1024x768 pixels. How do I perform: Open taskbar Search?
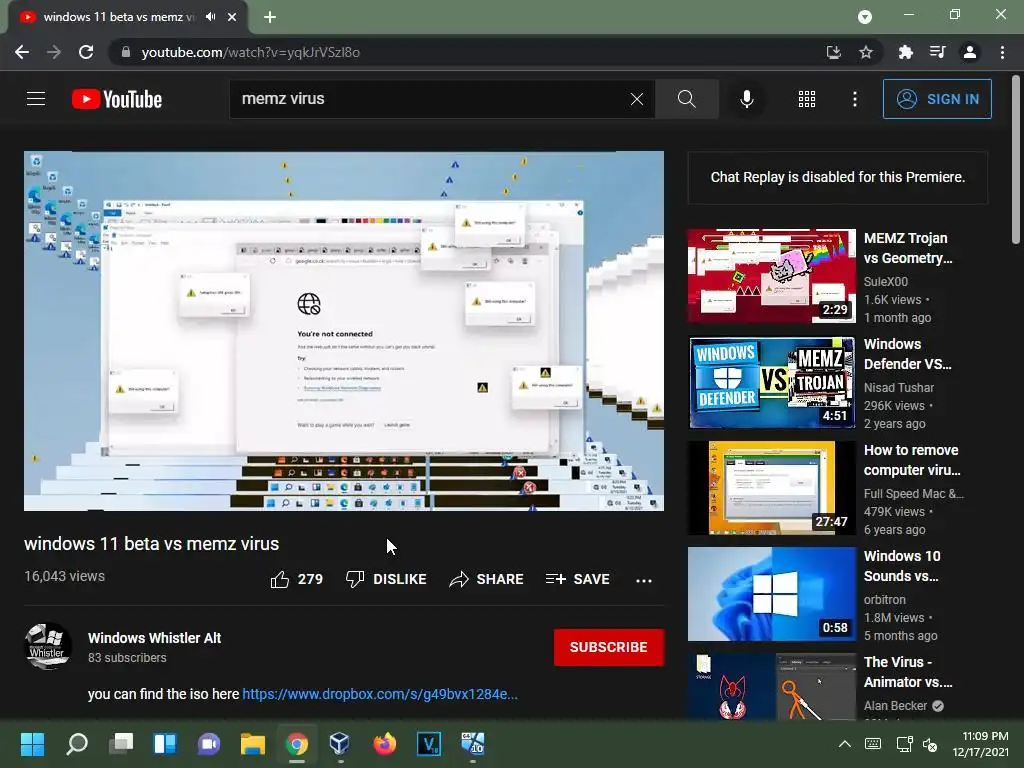point(77,744)
